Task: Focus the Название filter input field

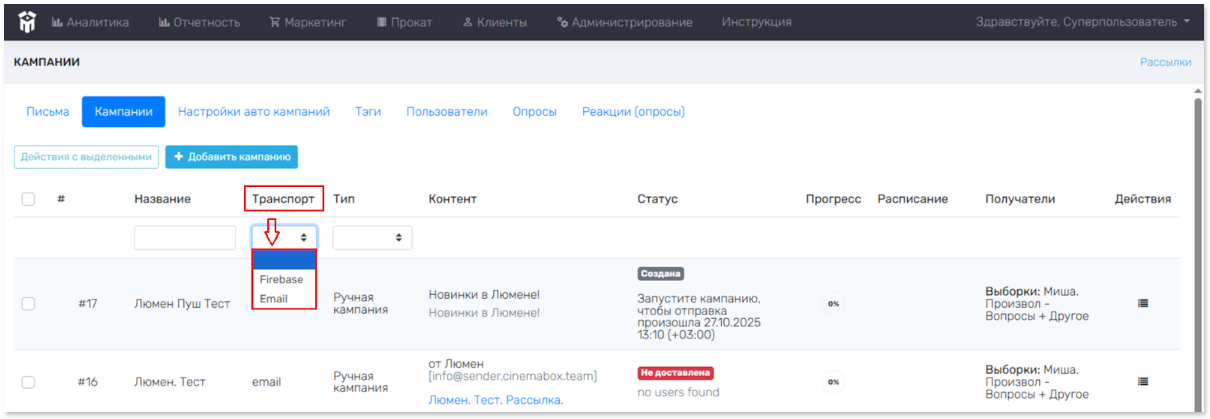Action: pos(185,238)
